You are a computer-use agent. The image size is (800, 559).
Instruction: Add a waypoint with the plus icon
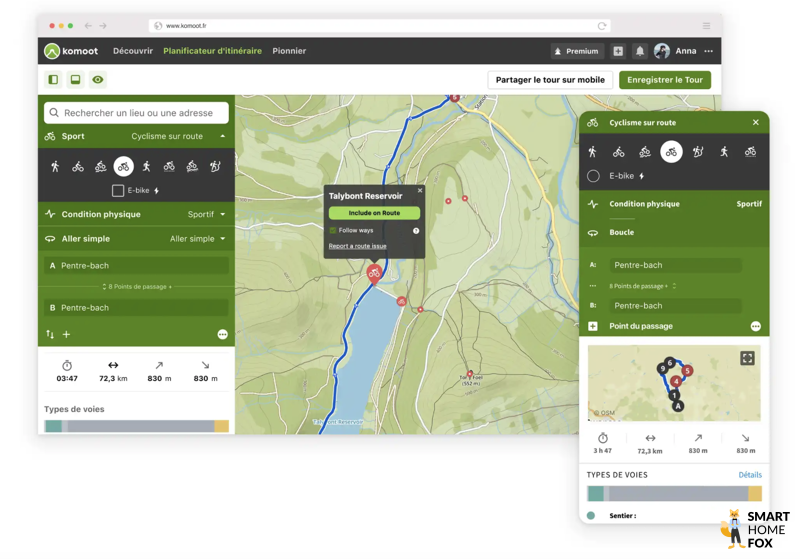coord(66,334)
